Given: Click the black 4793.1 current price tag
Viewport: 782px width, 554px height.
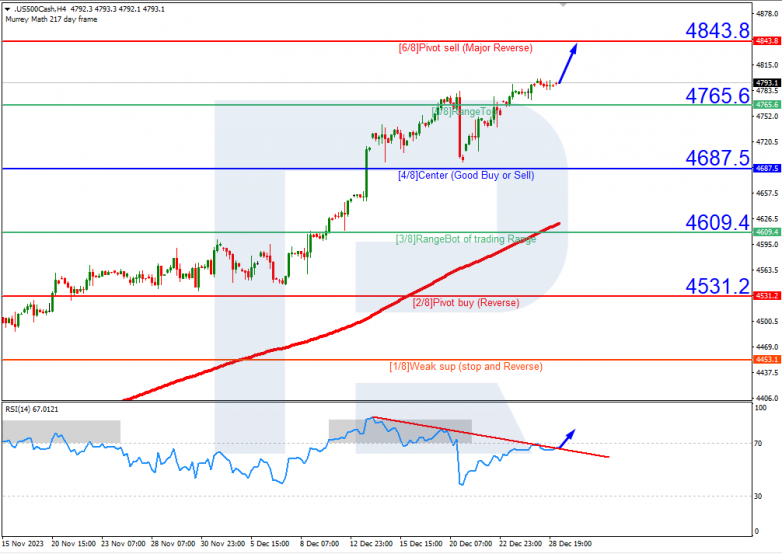Looking at the screenshot, I should (767, 83).
